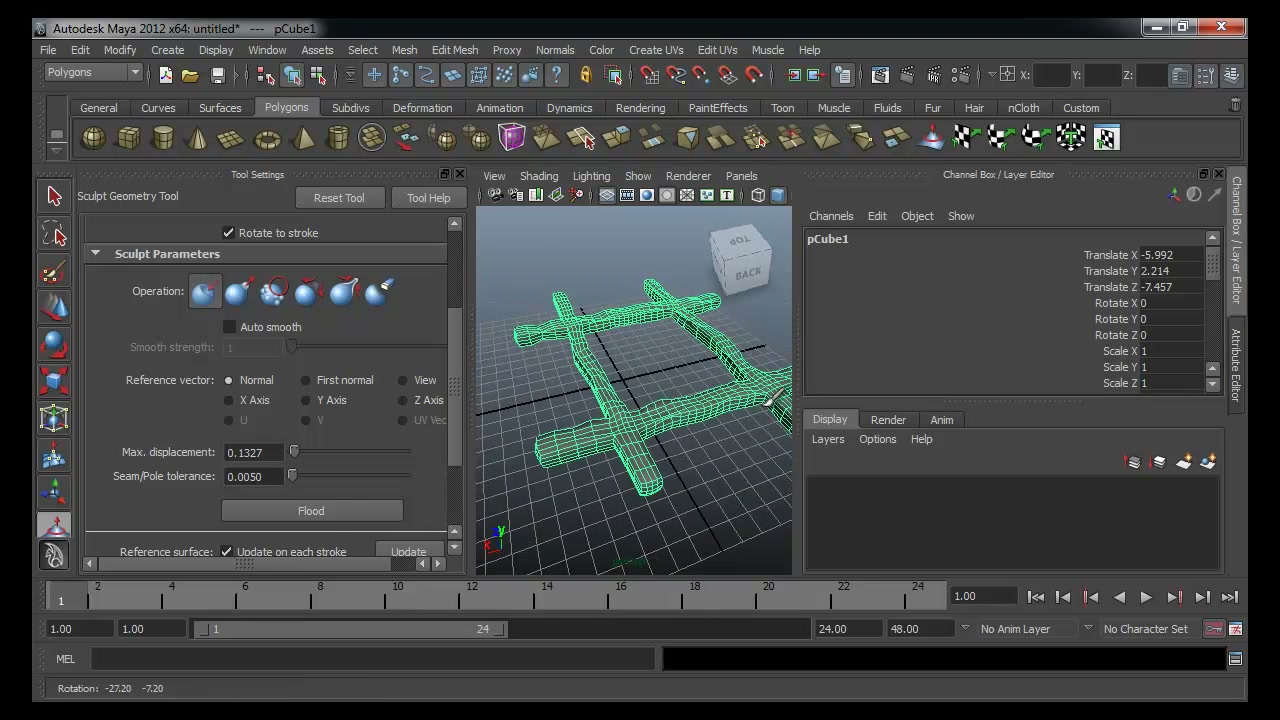Open the shelf options menu arrow
1280x720 pixels.
56,150
